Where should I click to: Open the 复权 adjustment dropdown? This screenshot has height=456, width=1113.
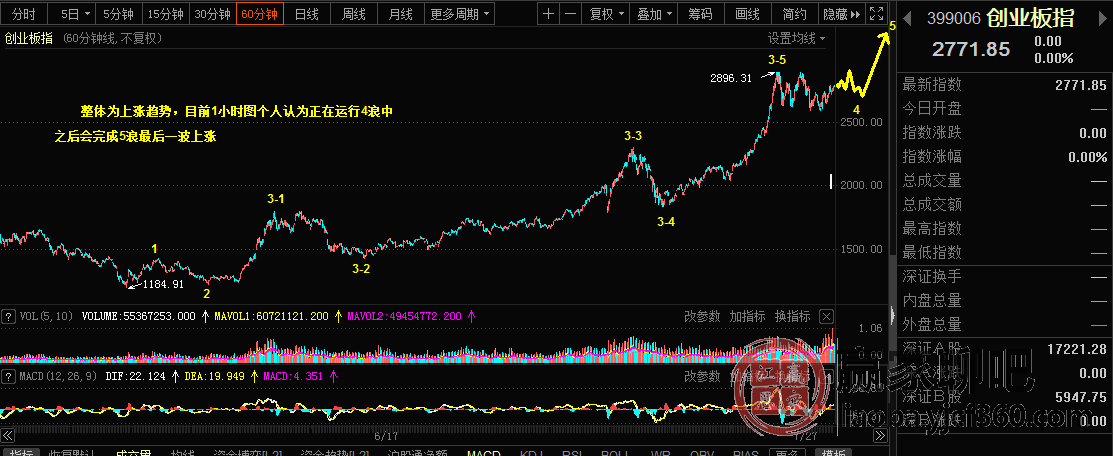click(x=606, y=13)
